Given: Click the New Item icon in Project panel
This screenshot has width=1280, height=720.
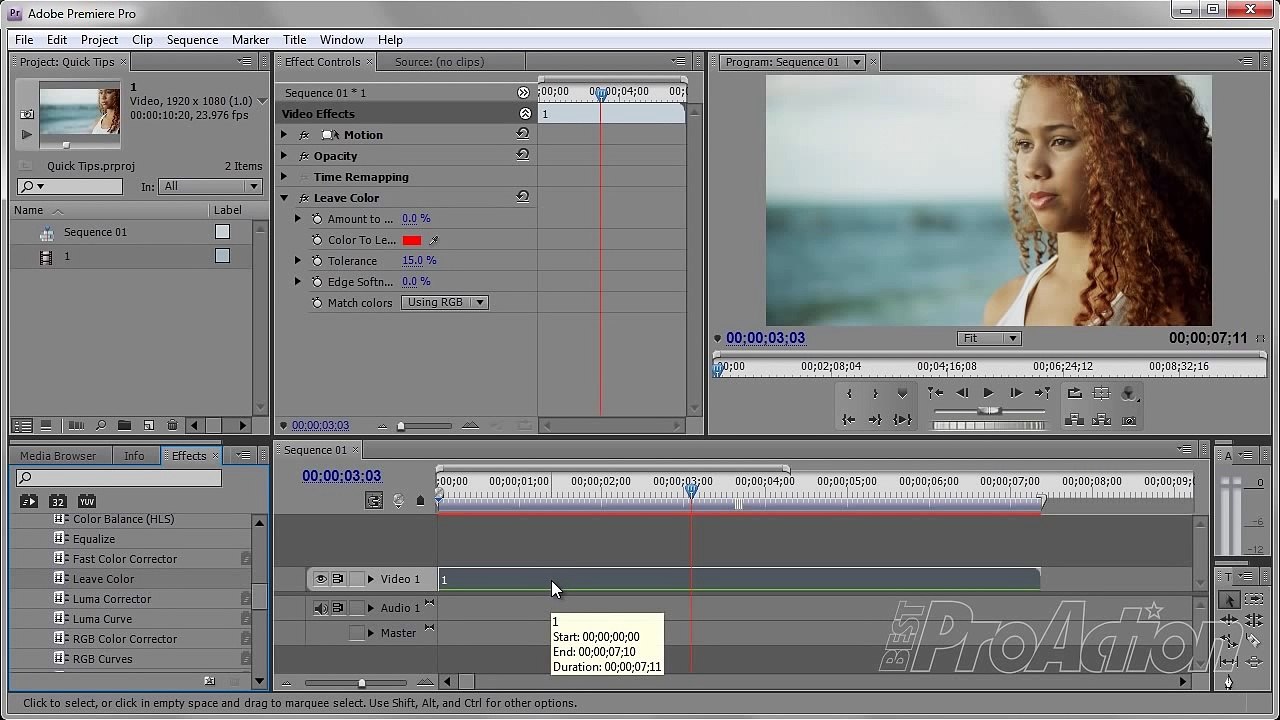Looking at the screenshot, I should (x=148, y=425).
